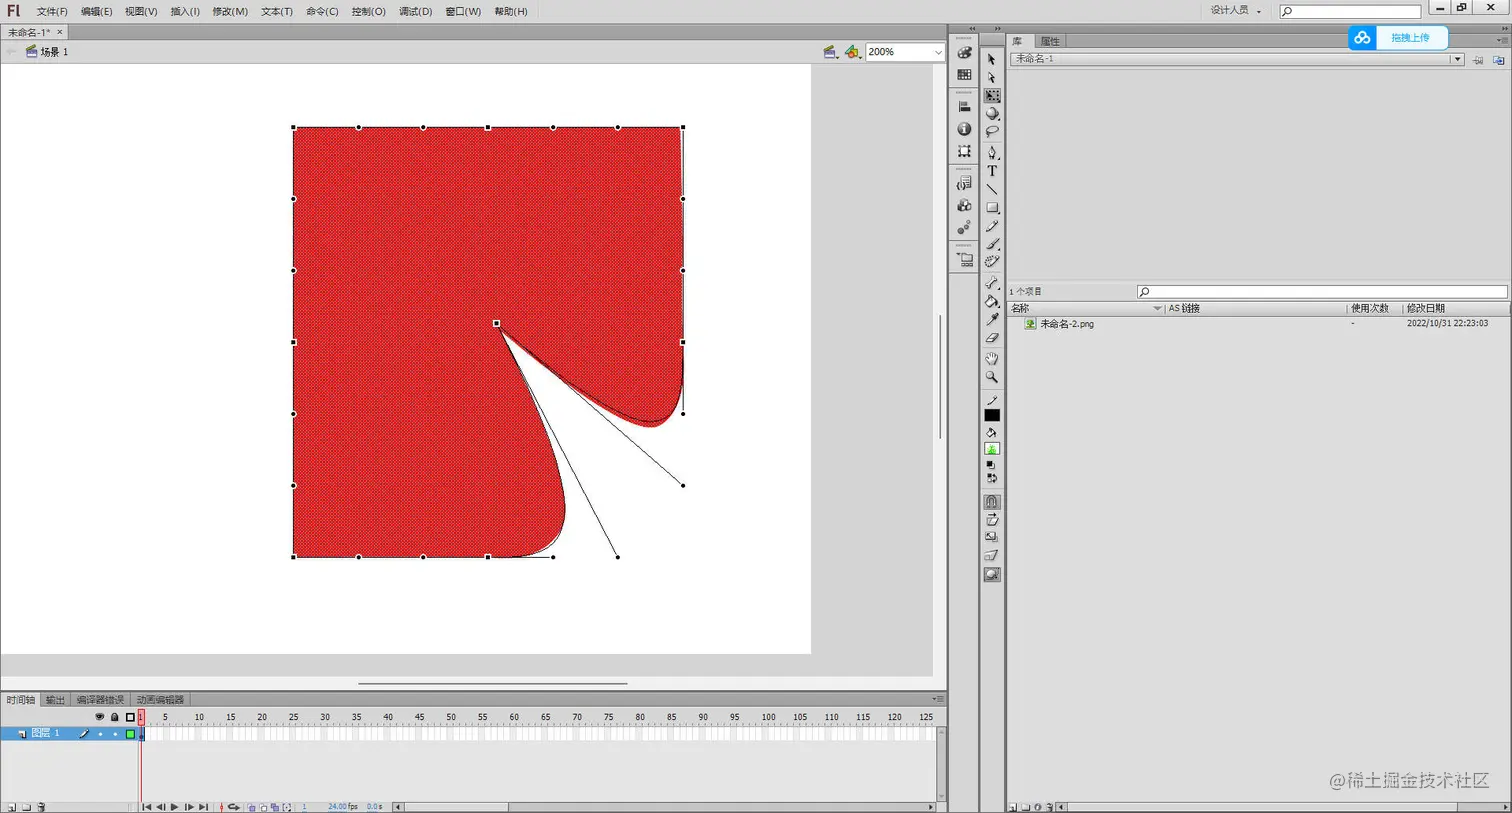Image resolution: width=1512 pixels, height=813 pixels.
Task: Open the 未命名-1 library document dropdown
Action: click(1458, 58)
